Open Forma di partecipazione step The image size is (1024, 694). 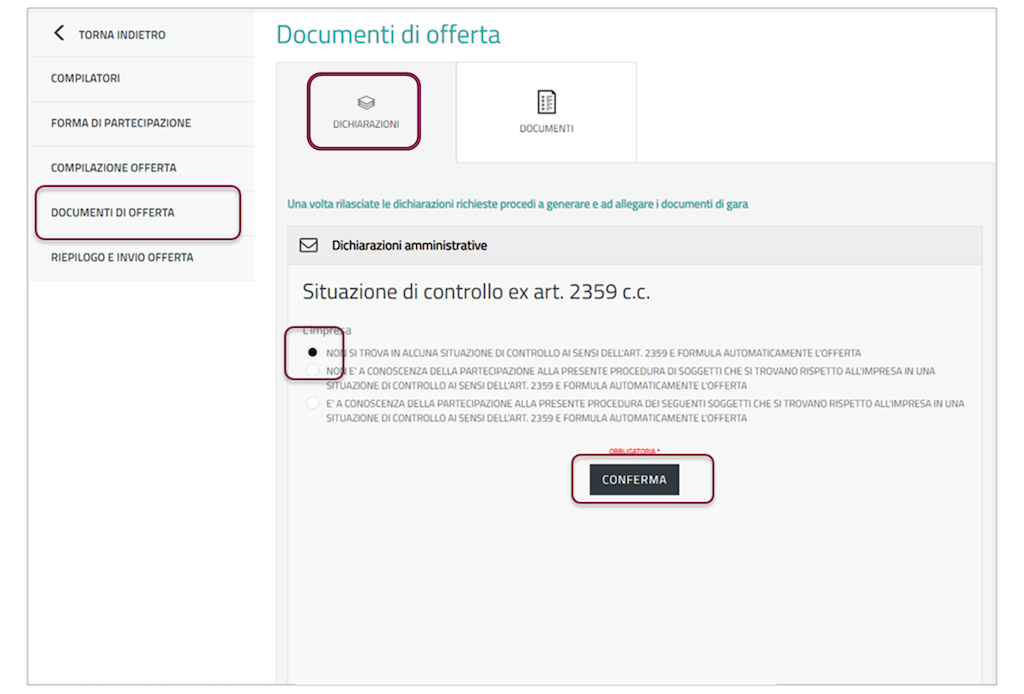pyautogui.click(x=121, y=123)
